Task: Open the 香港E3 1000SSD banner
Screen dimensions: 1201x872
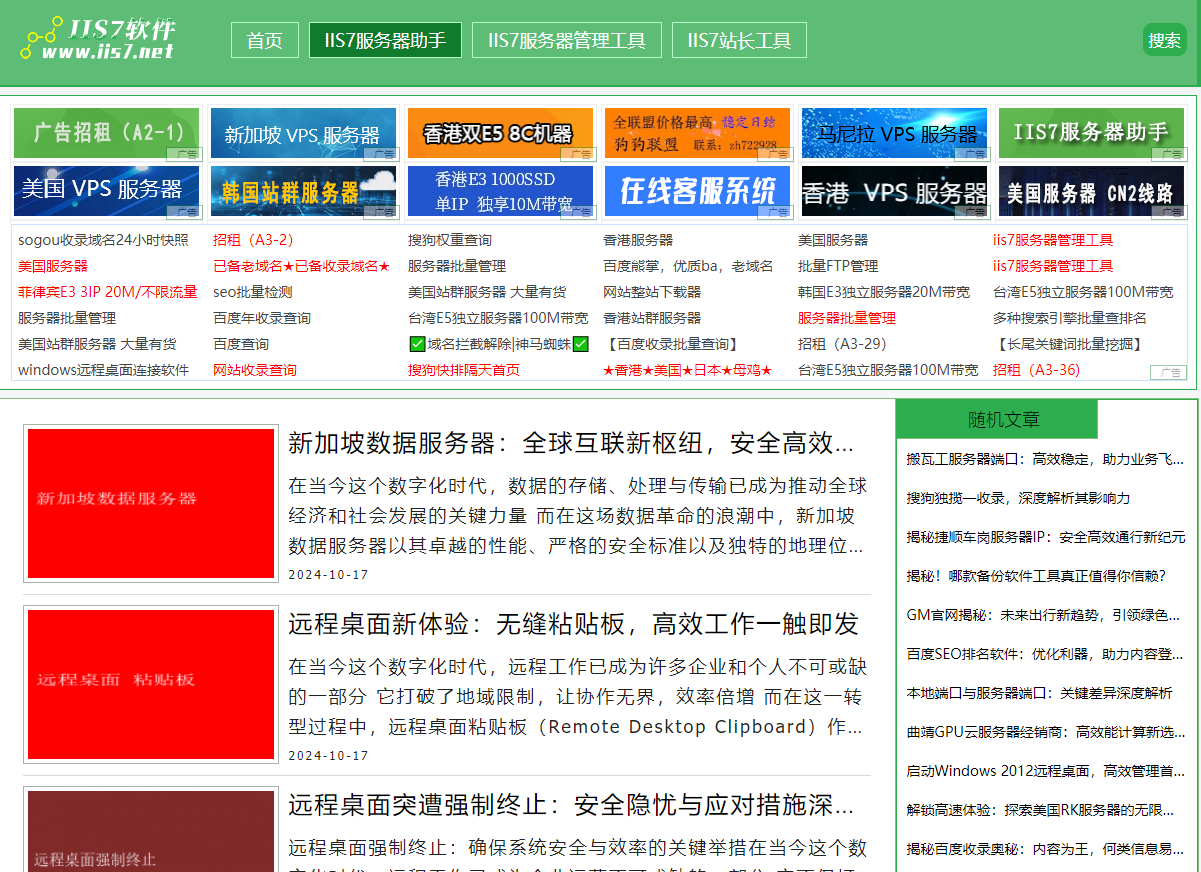Action: (x=500, y=191)
